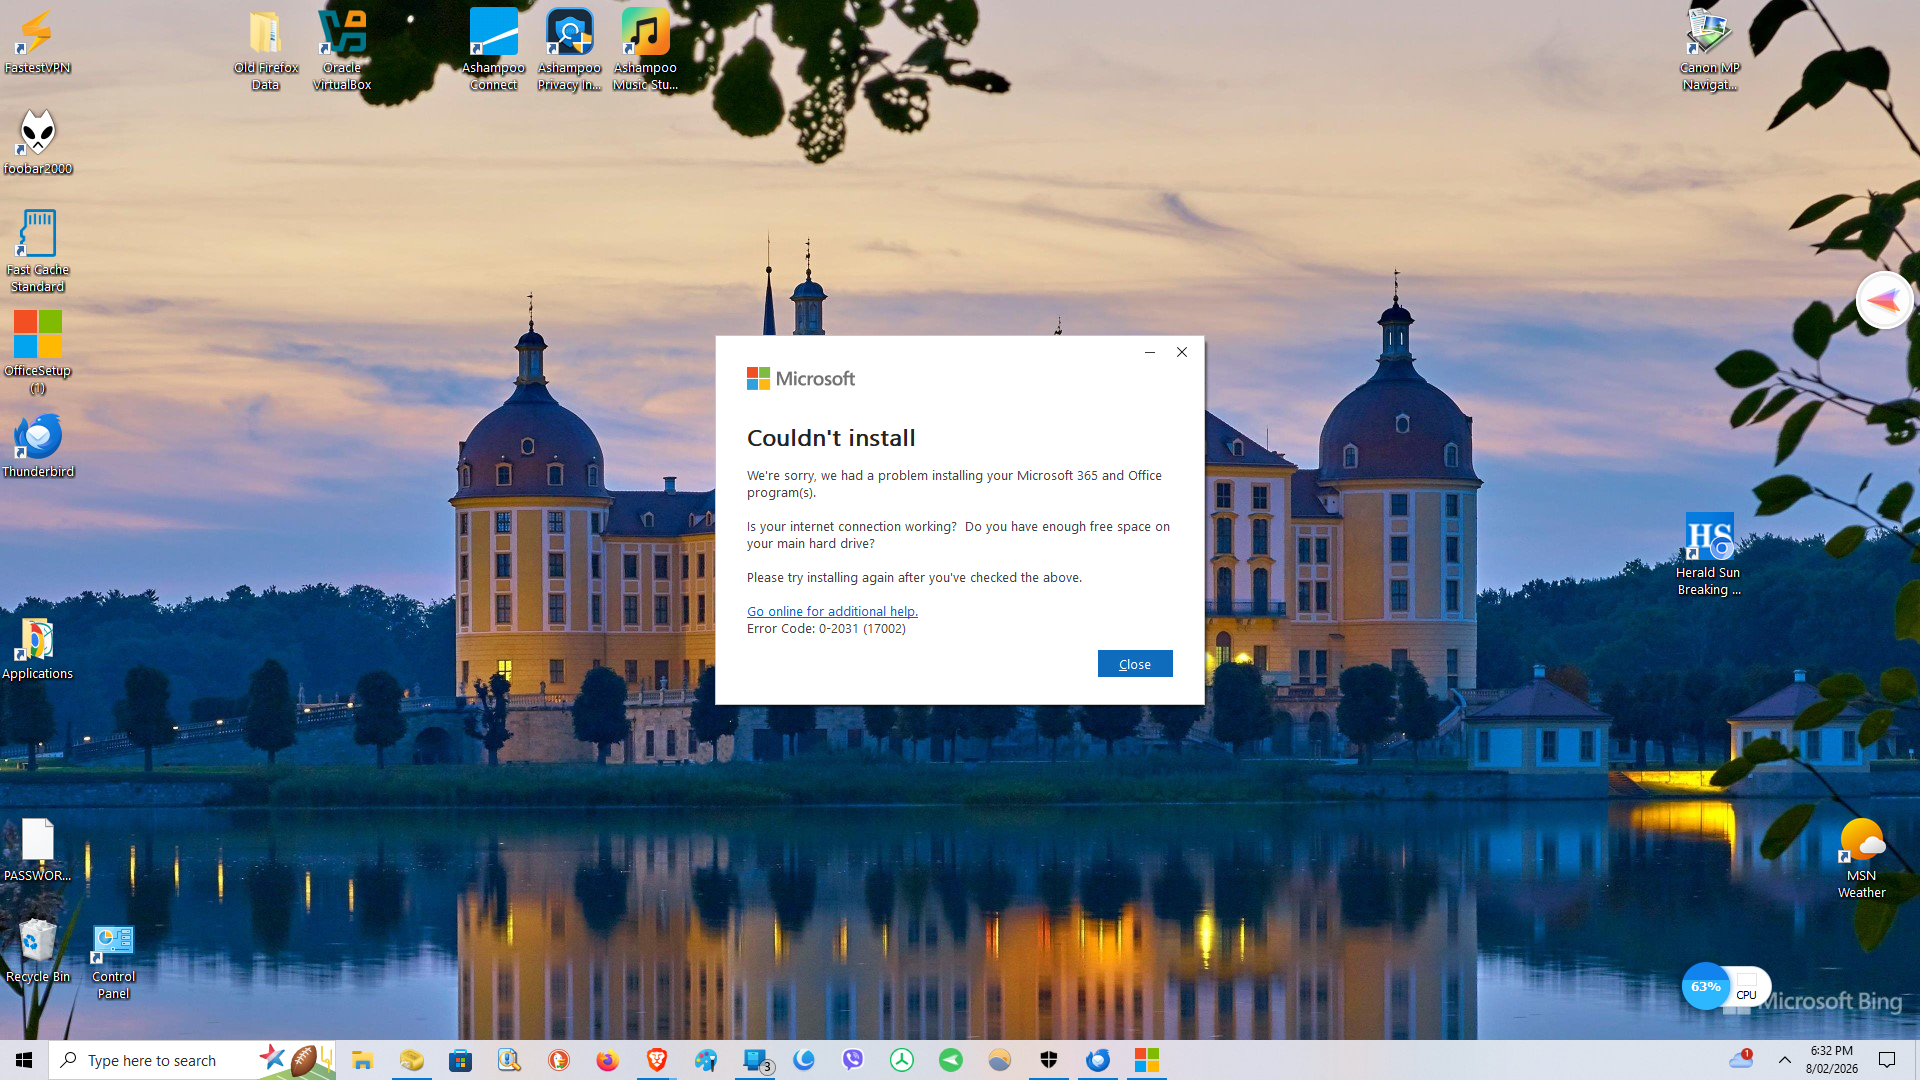Screen dimensions: 1920x1080
Task: Open foobar2000 desktop shortcut
Action: pos(38,140)
